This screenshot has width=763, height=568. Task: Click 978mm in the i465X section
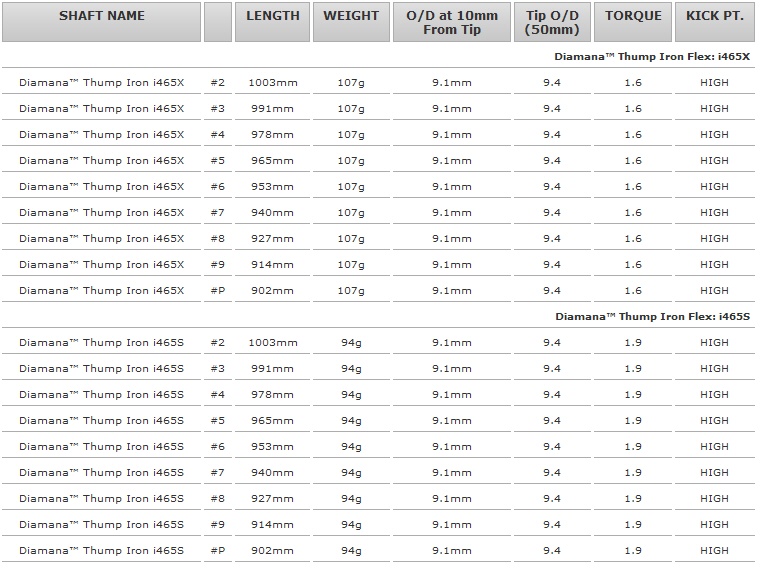click(272, 135)
